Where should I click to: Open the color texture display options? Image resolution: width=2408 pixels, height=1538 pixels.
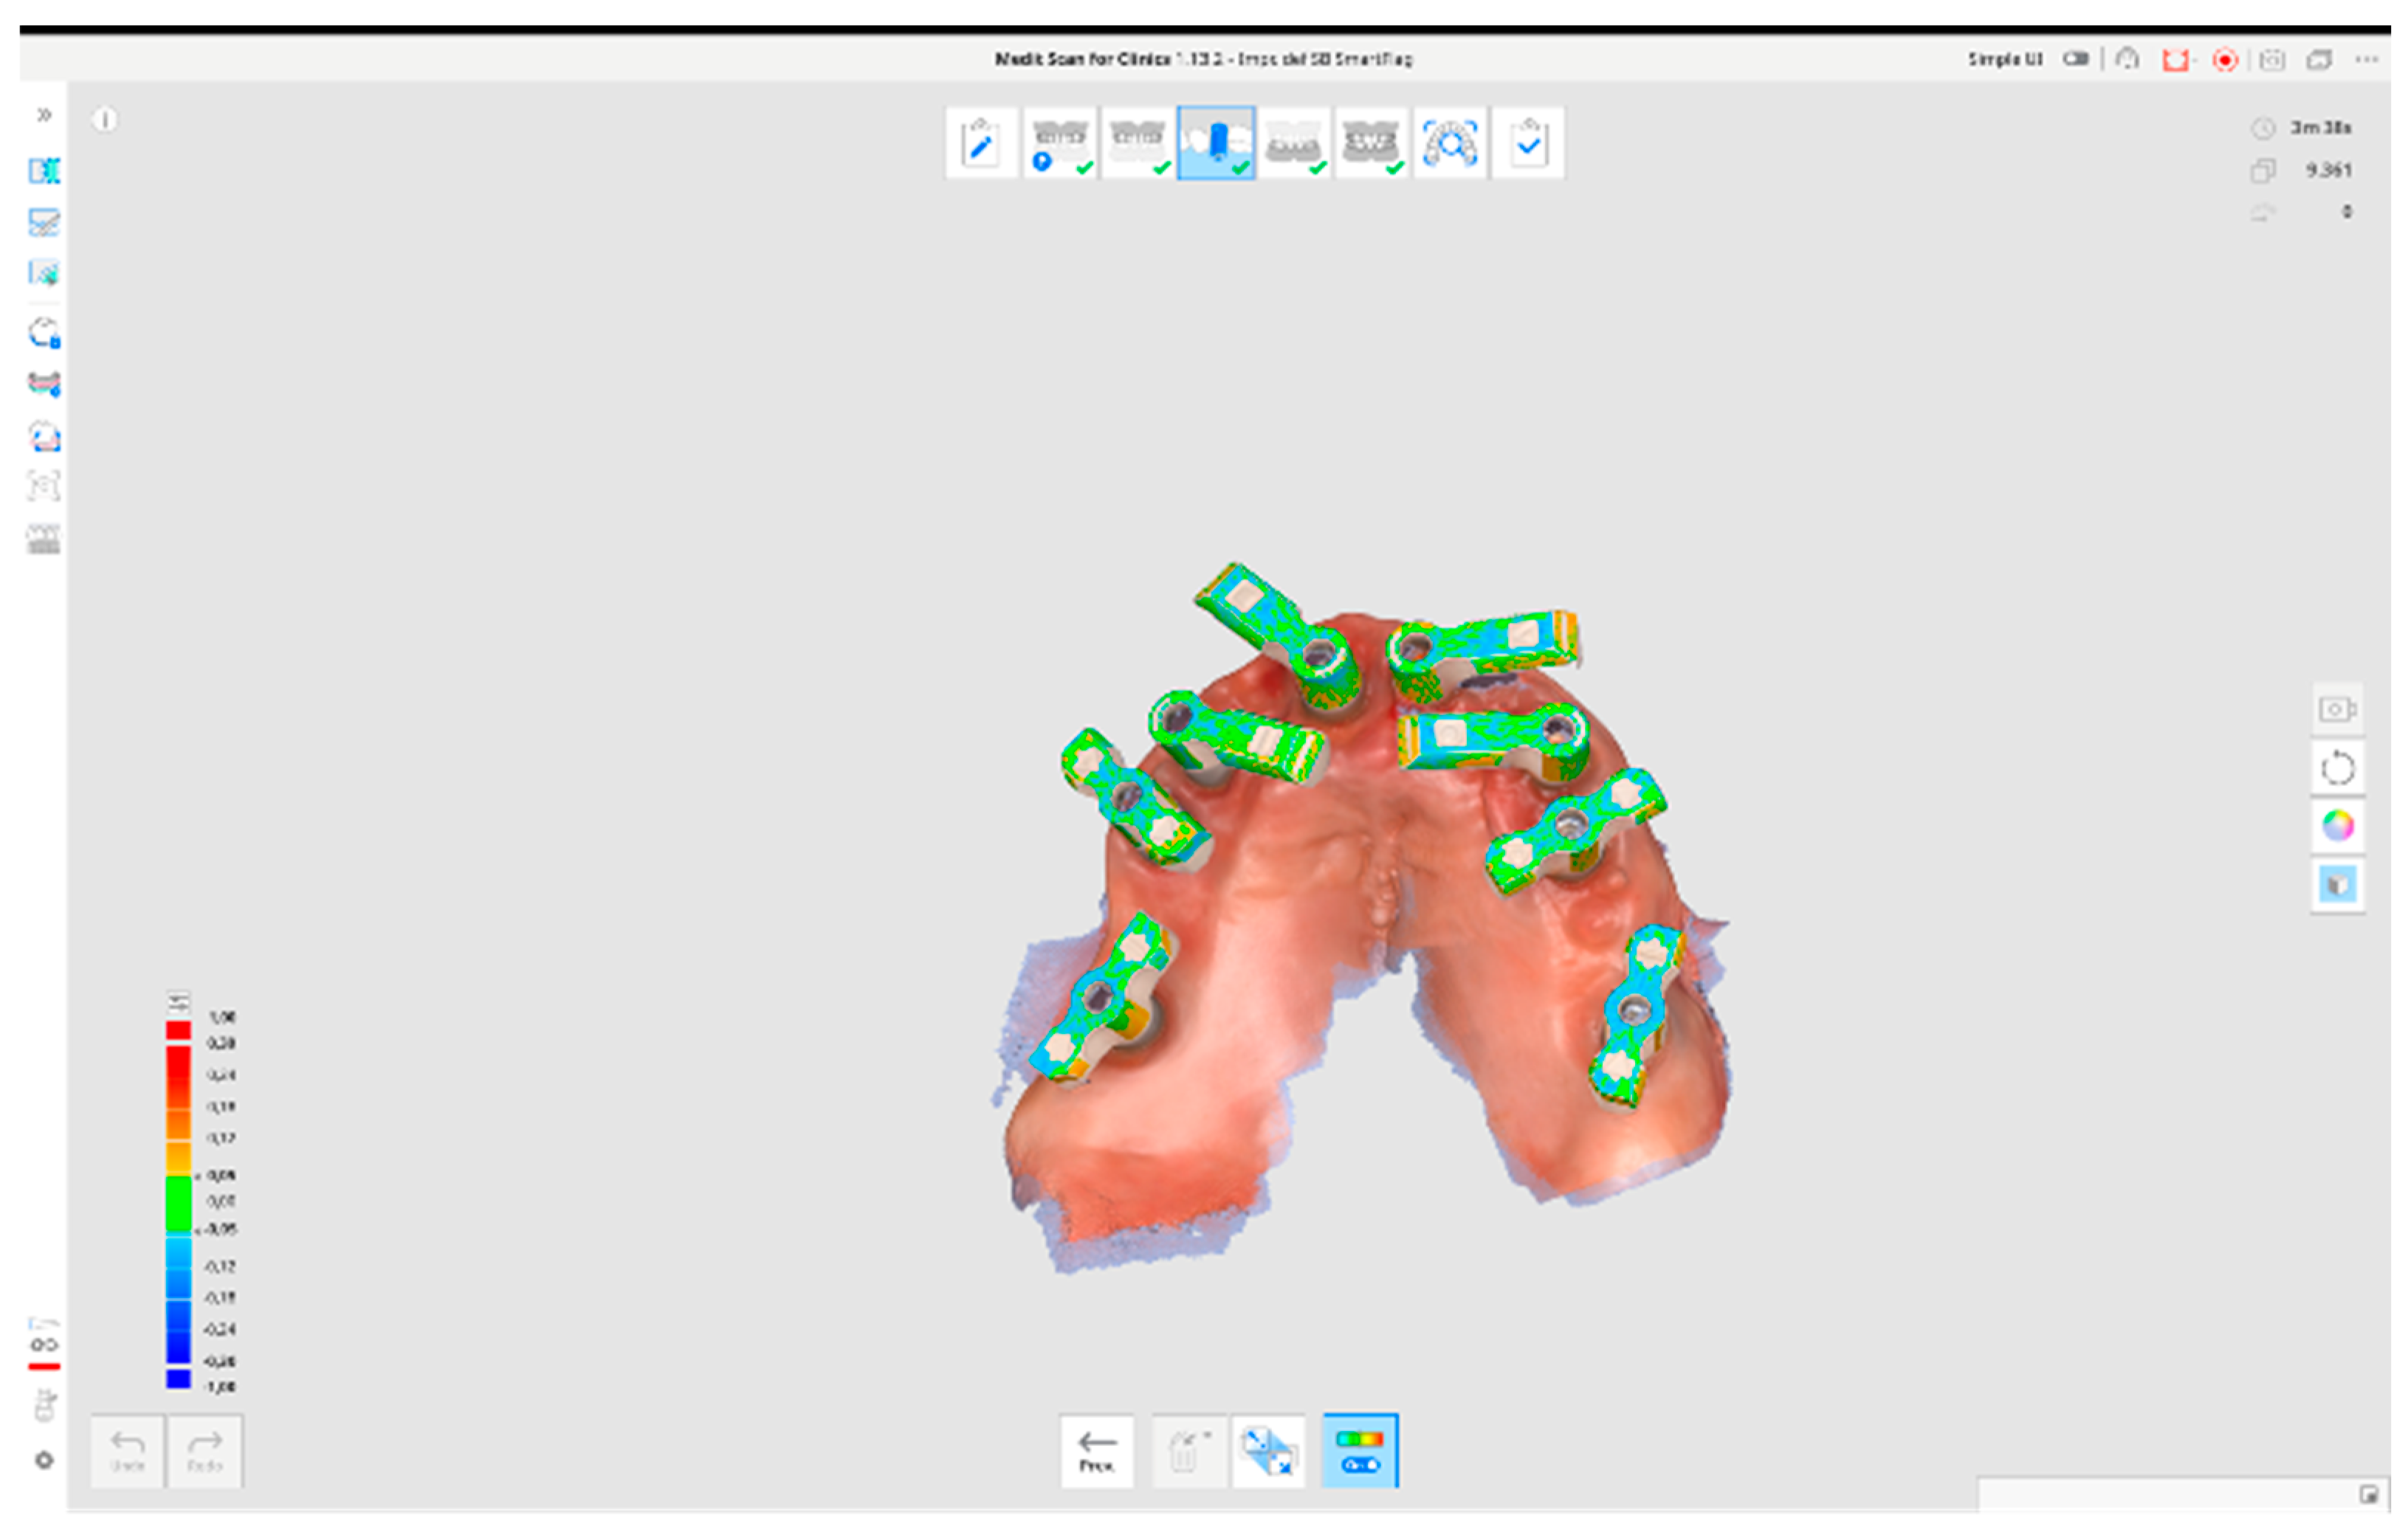[x=2338, y=826]
